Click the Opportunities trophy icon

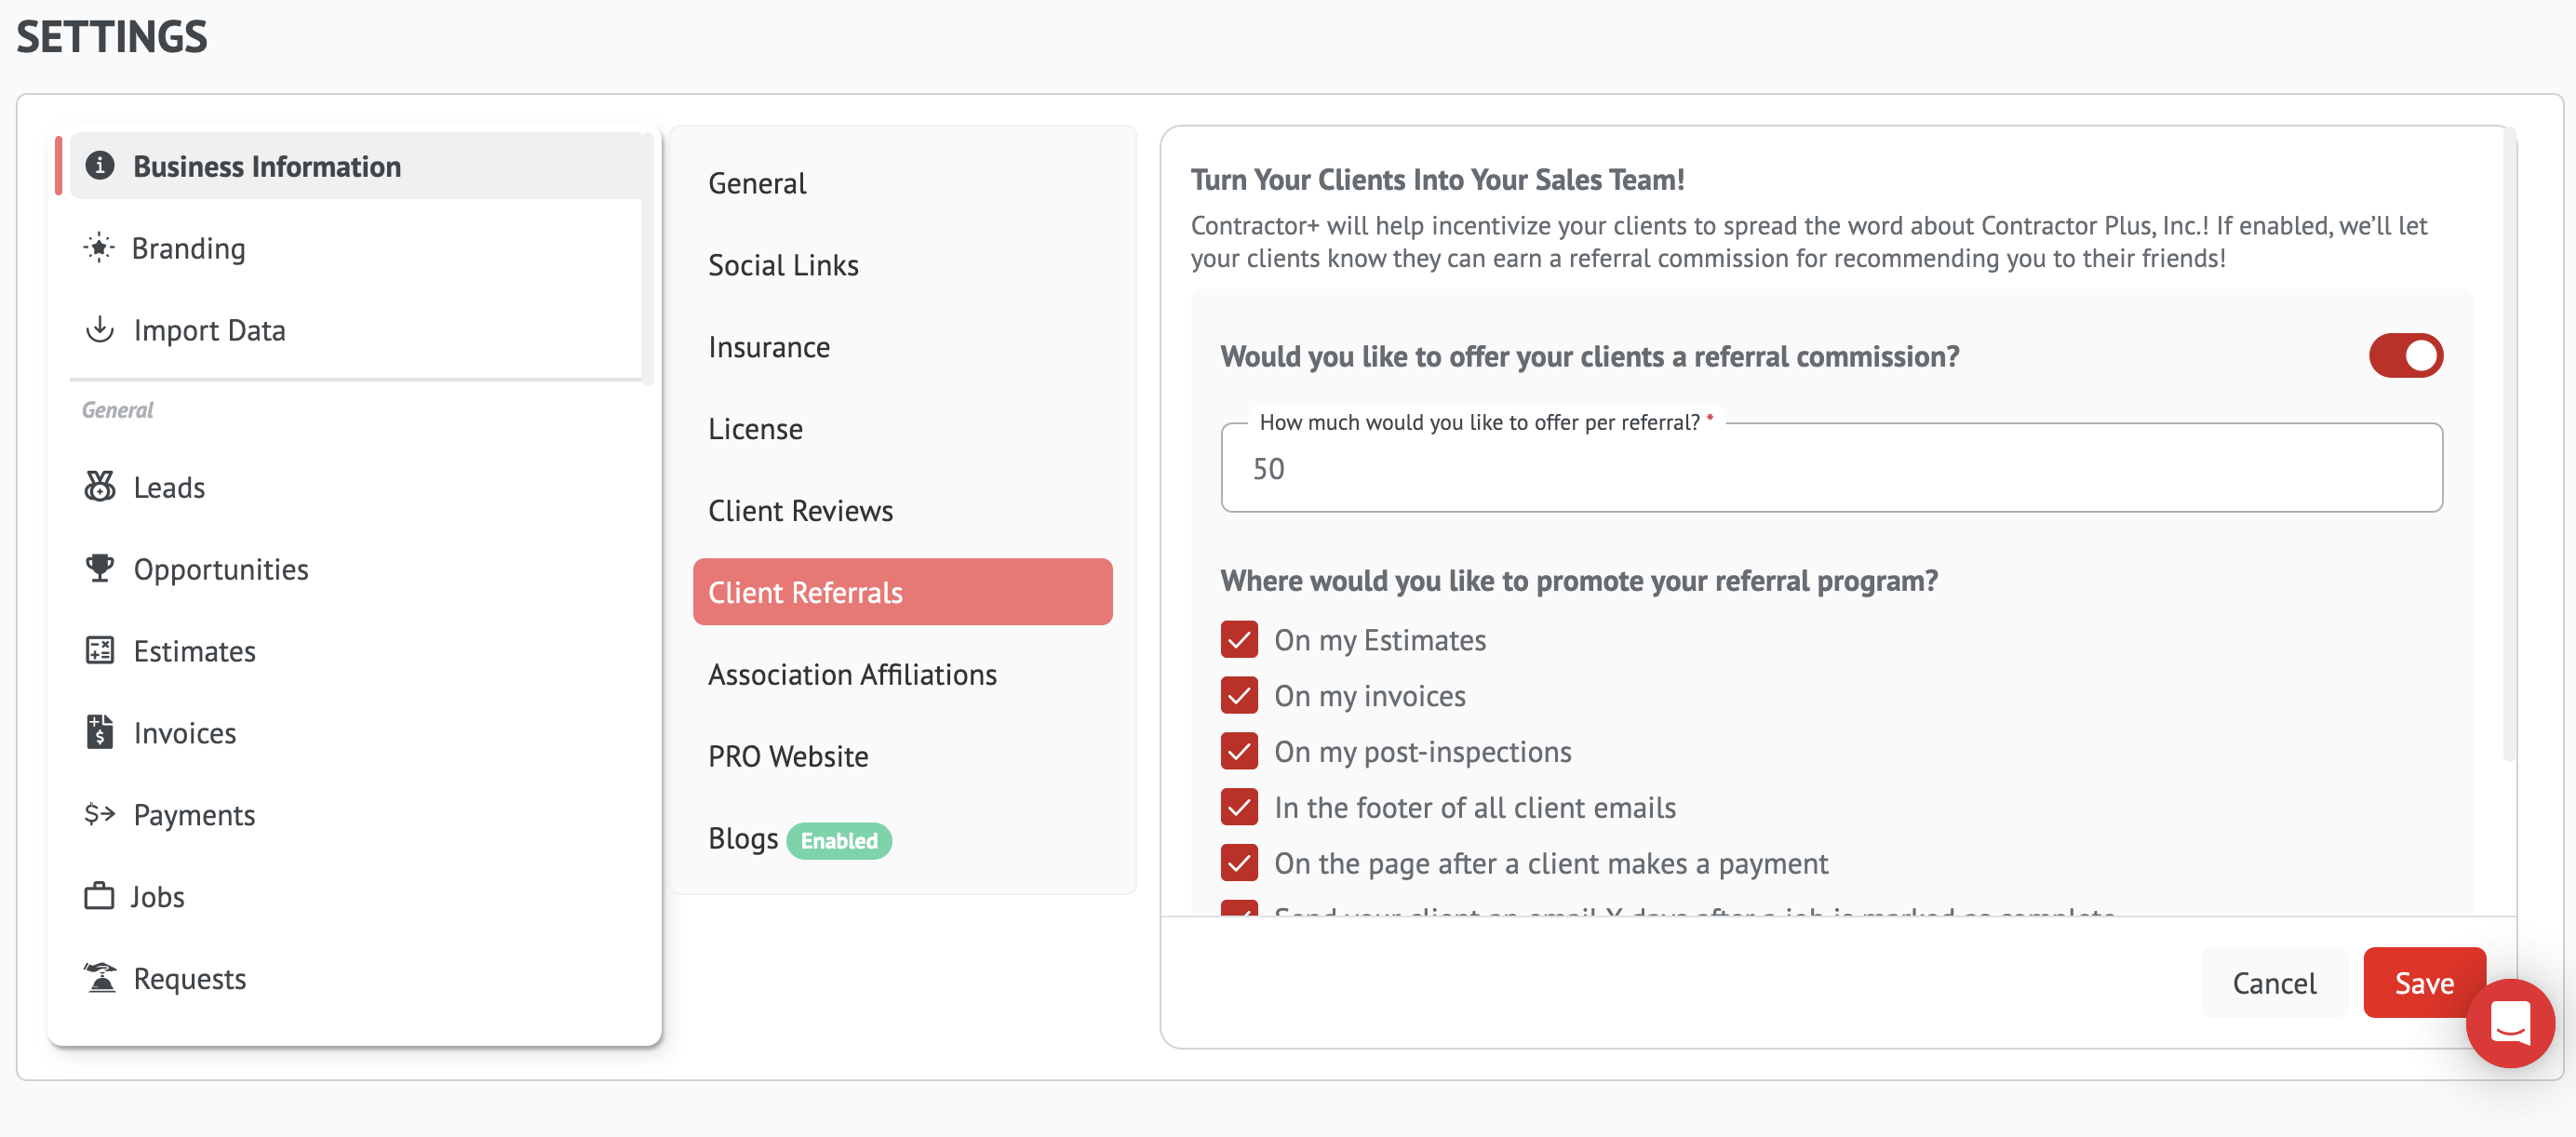click(100, 568)
